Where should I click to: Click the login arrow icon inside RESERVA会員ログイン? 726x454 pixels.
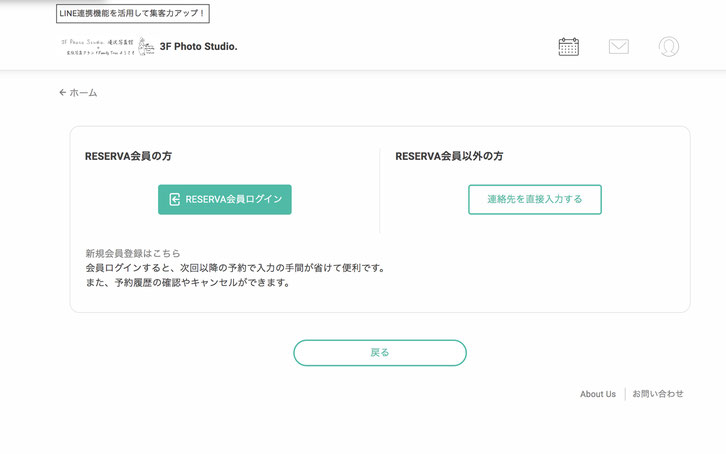point(175,199)
